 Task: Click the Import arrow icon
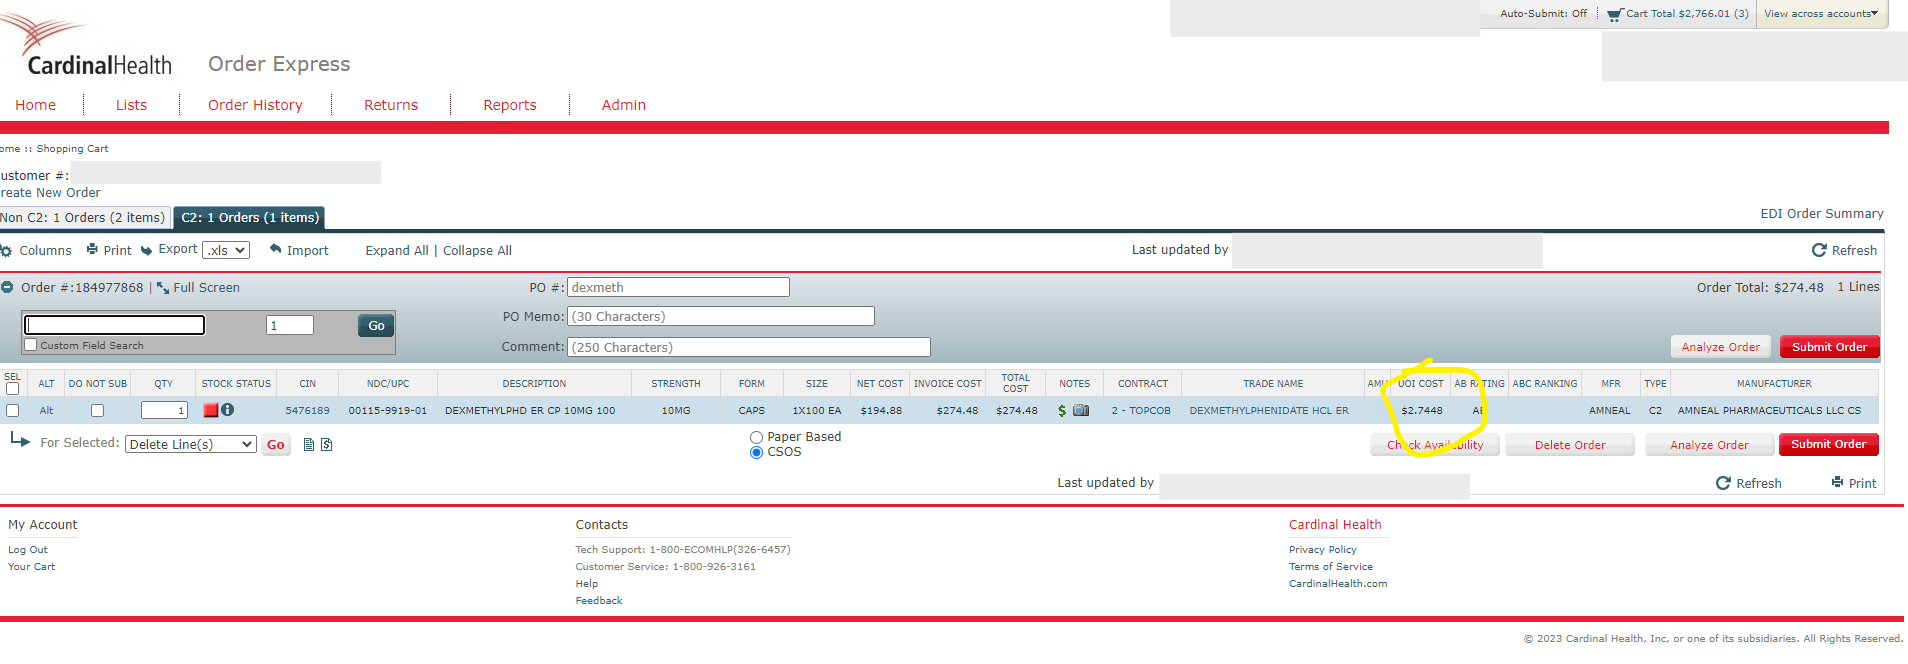(x=275, y=249)
